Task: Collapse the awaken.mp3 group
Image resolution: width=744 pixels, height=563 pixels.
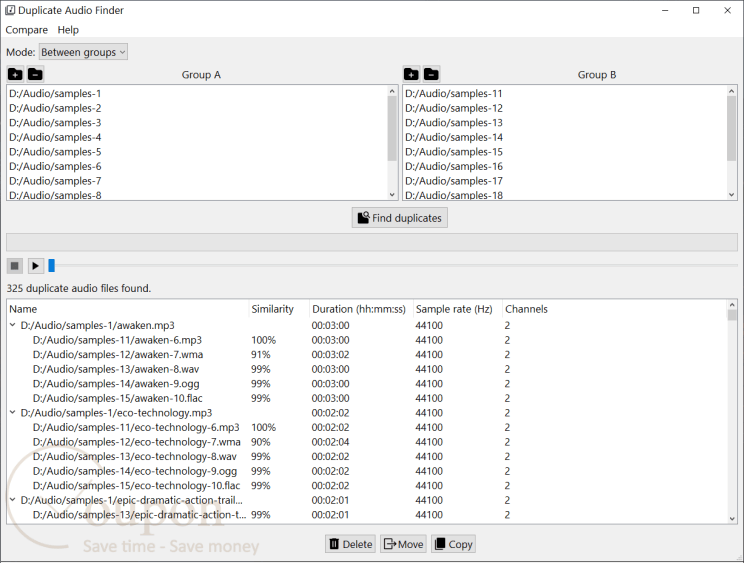Action: click(x=13, y=325)
